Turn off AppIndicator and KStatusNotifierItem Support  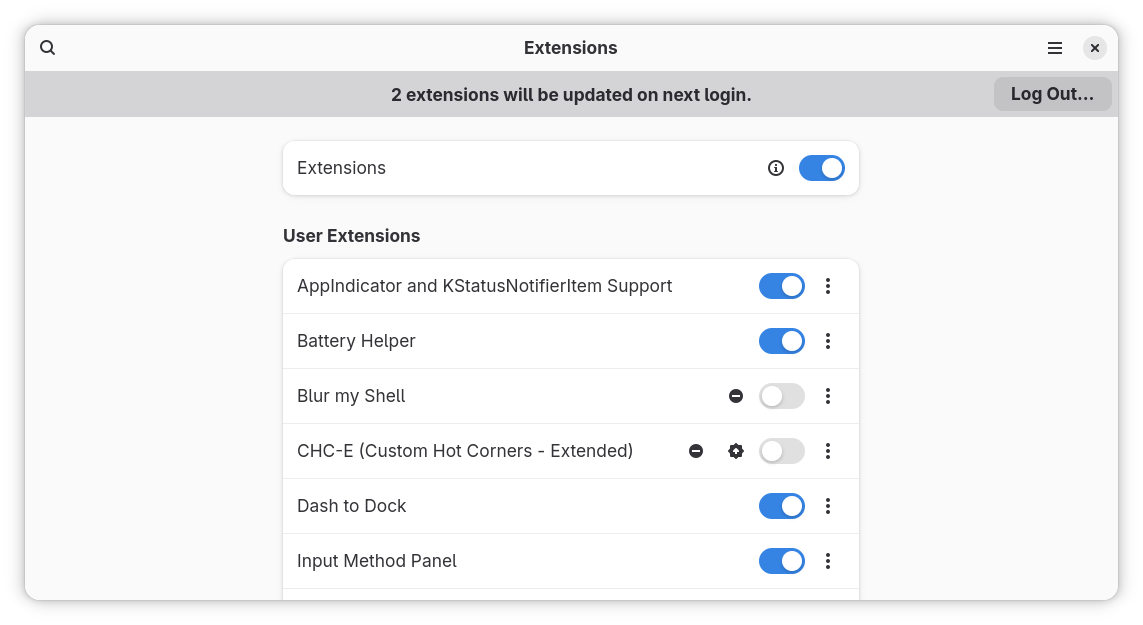coord(781,286)
